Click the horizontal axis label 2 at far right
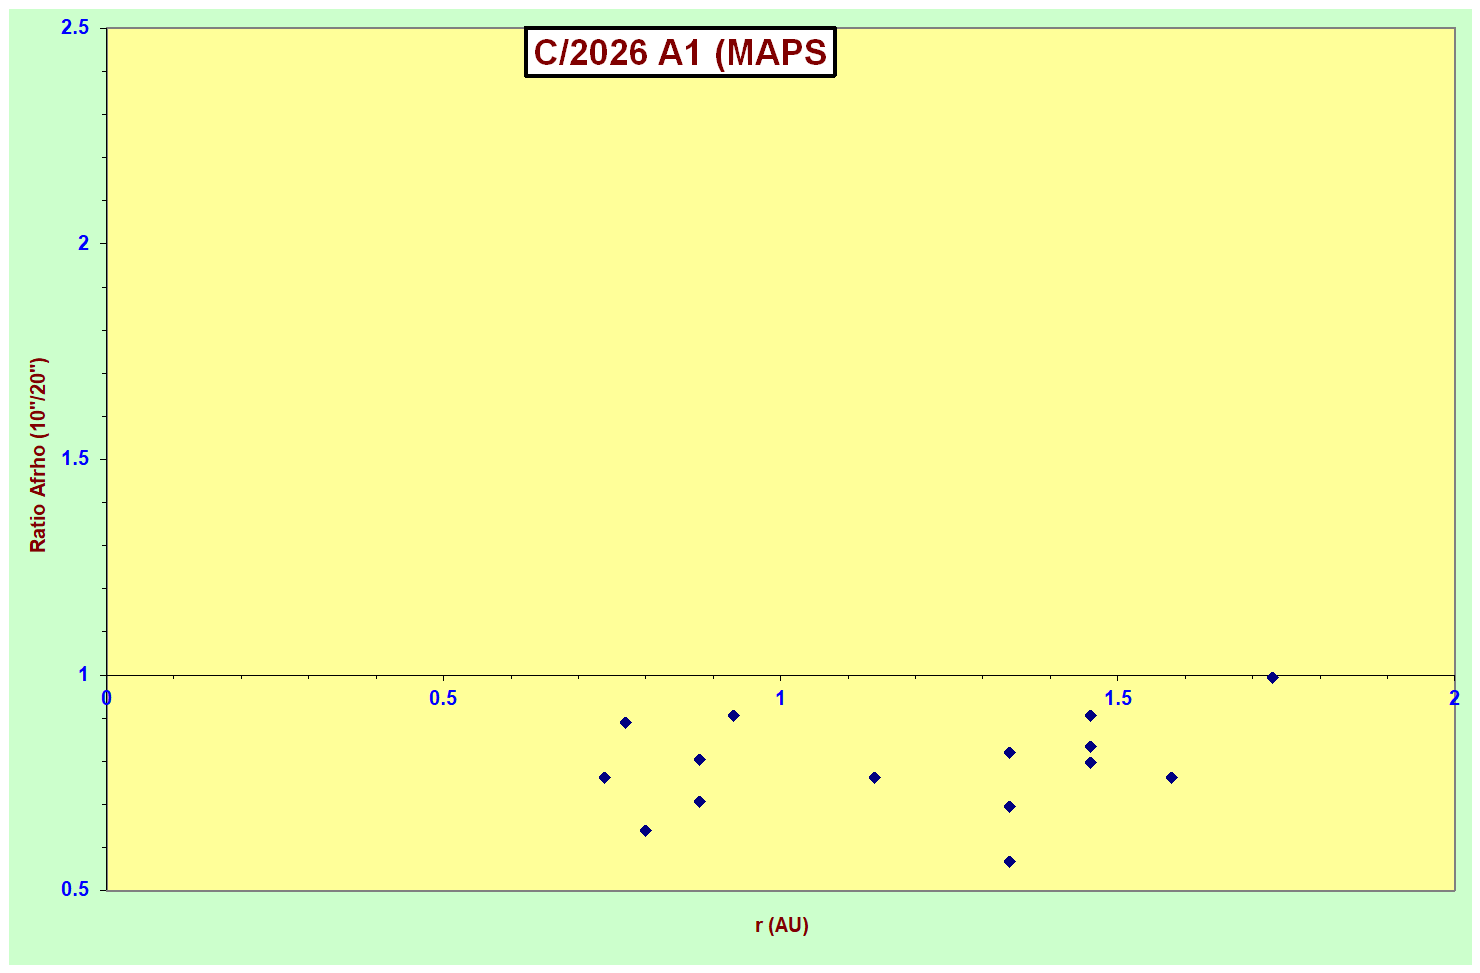1480x973 pixels. 1454,698
